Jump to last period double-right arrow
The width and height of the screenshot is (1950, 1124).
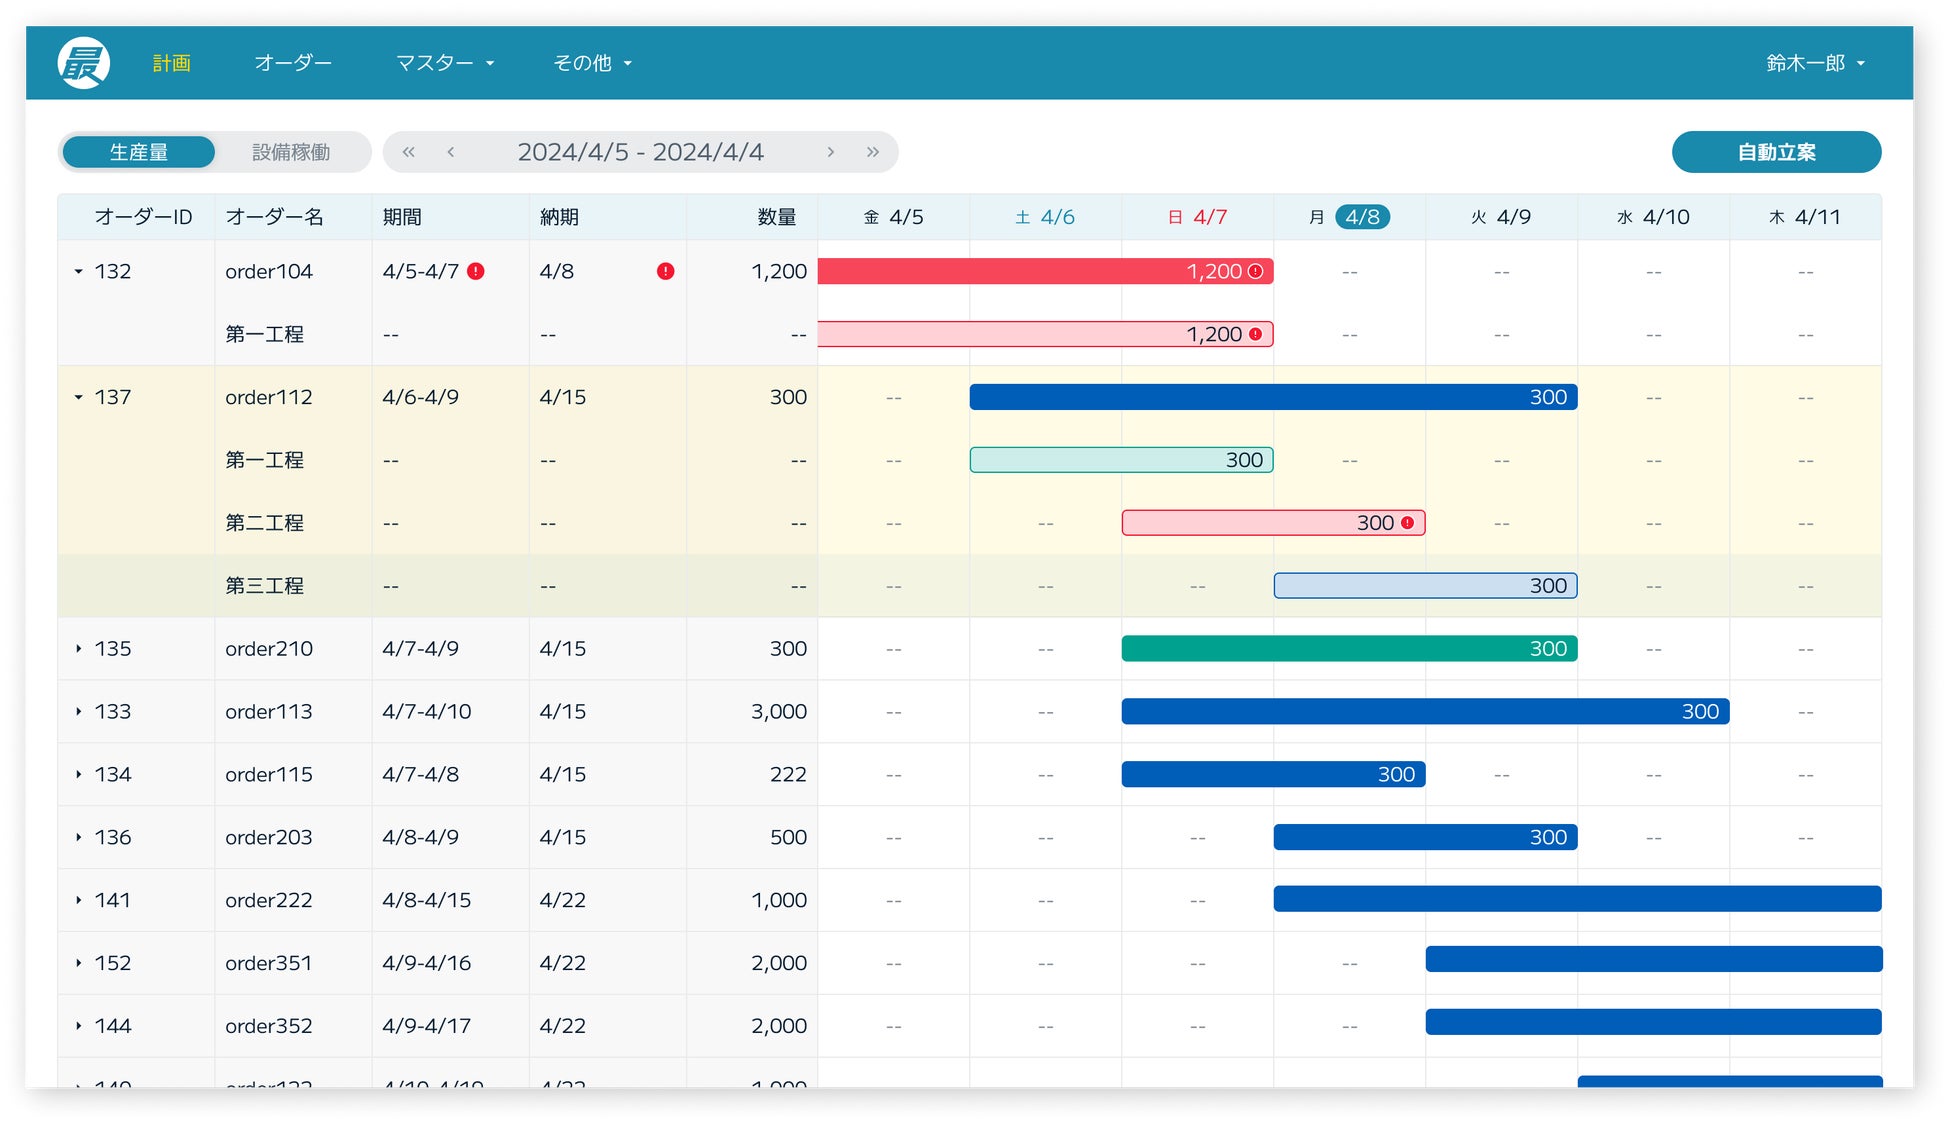pos(873,152)
